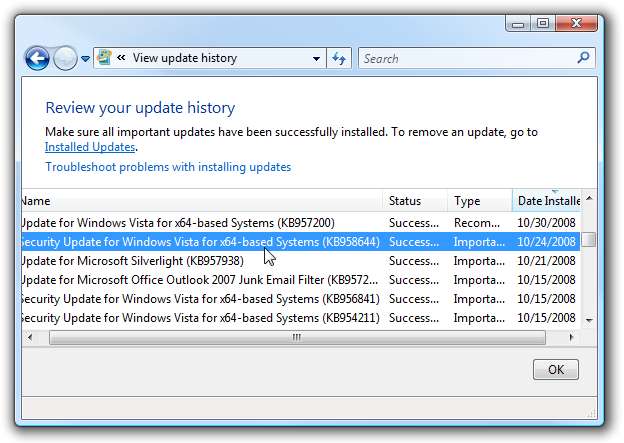The width and height of the screenshot is (624, 443).
Task: Close the update history window
Action: 576,23
